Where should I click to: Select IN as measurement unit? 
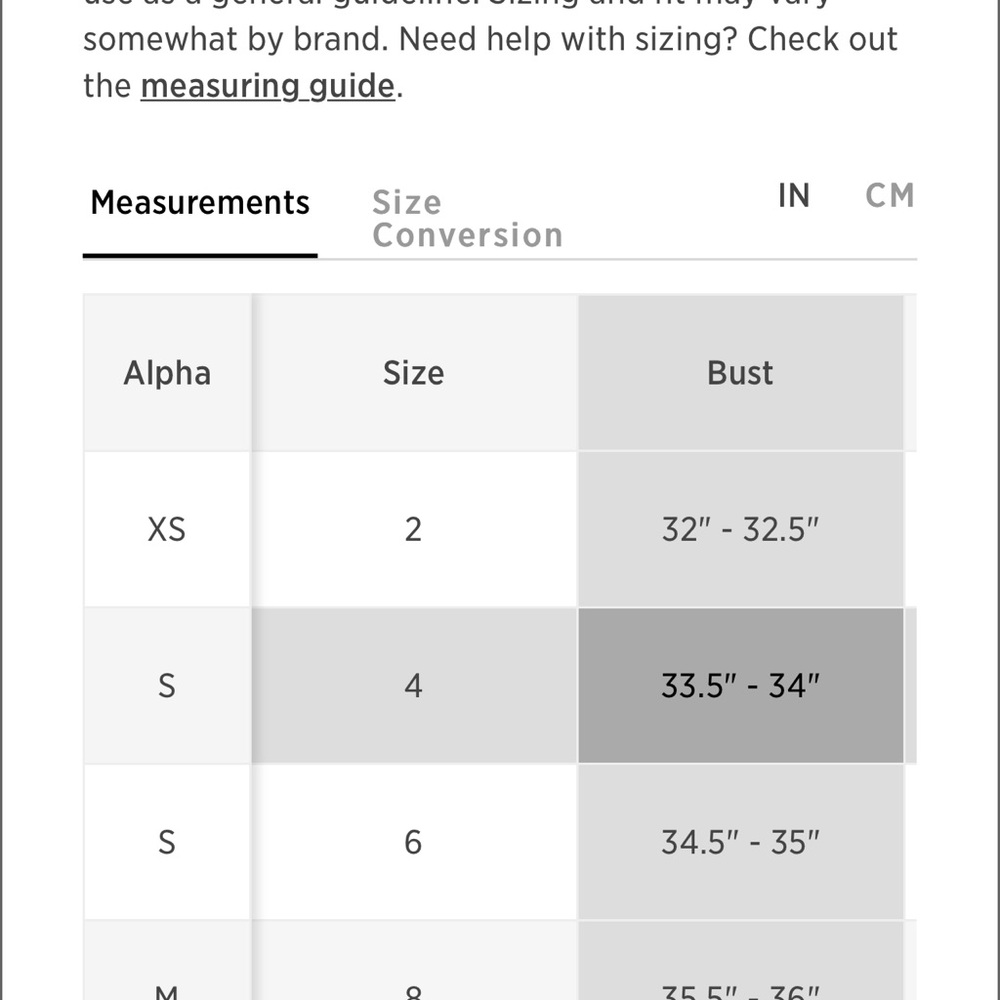tap(793, 195)
